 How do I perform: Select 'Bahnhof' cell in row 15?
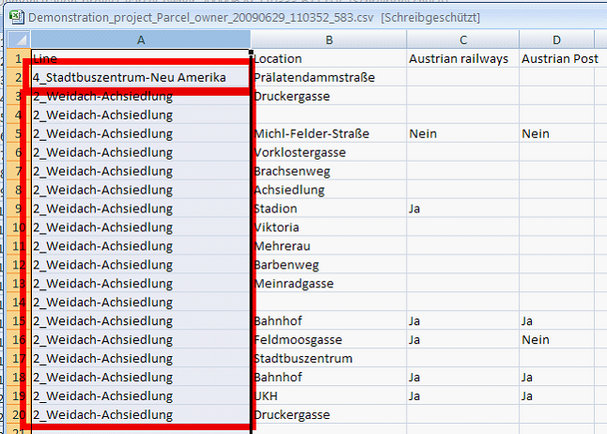[329, 321]
